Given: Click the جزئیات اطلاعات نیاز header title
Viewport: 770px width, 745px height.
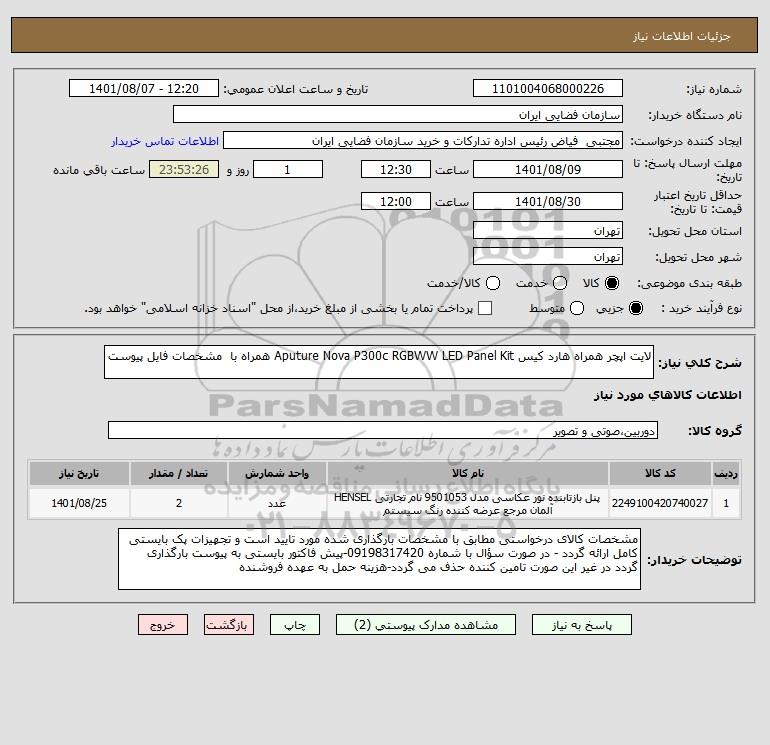Looking at the screenshot, I should (682, 36).
